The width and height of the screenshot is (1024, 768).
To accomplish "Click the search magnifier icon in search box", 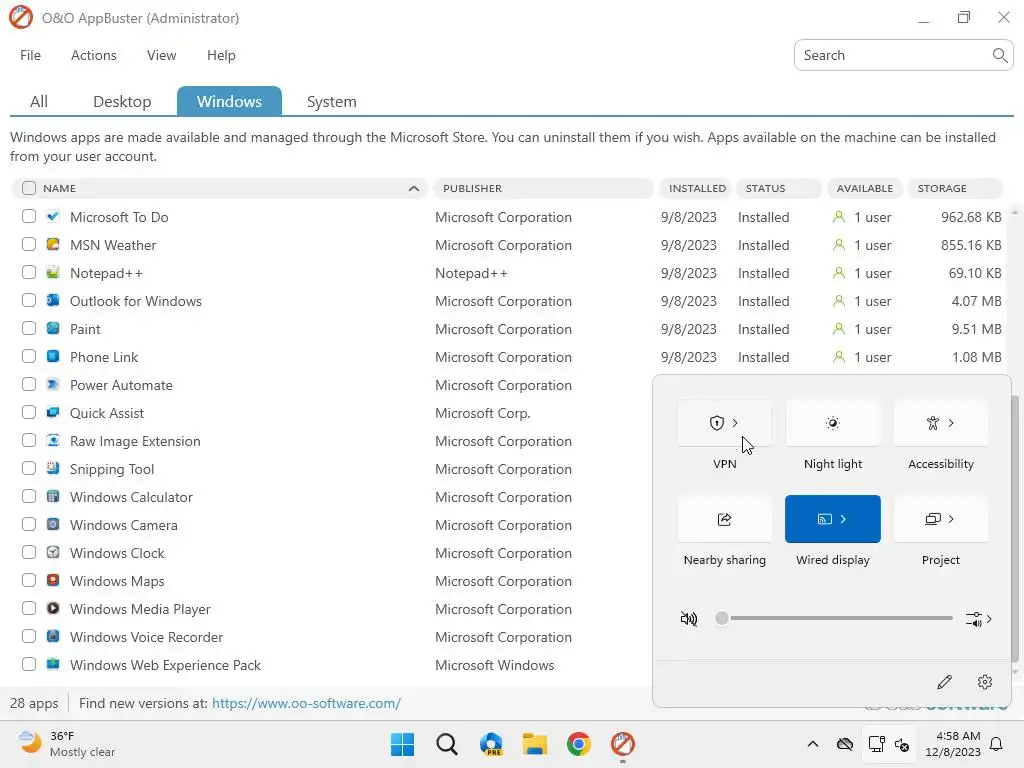I will 999,56.
